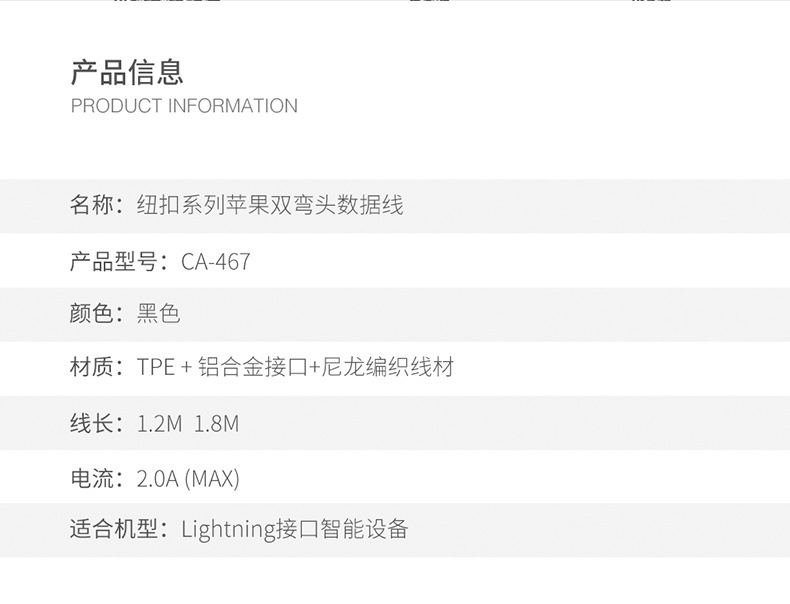Choose the 1.2M cable length
The width and height of the screenshot is (790, 604).
[x=159, y=424]
